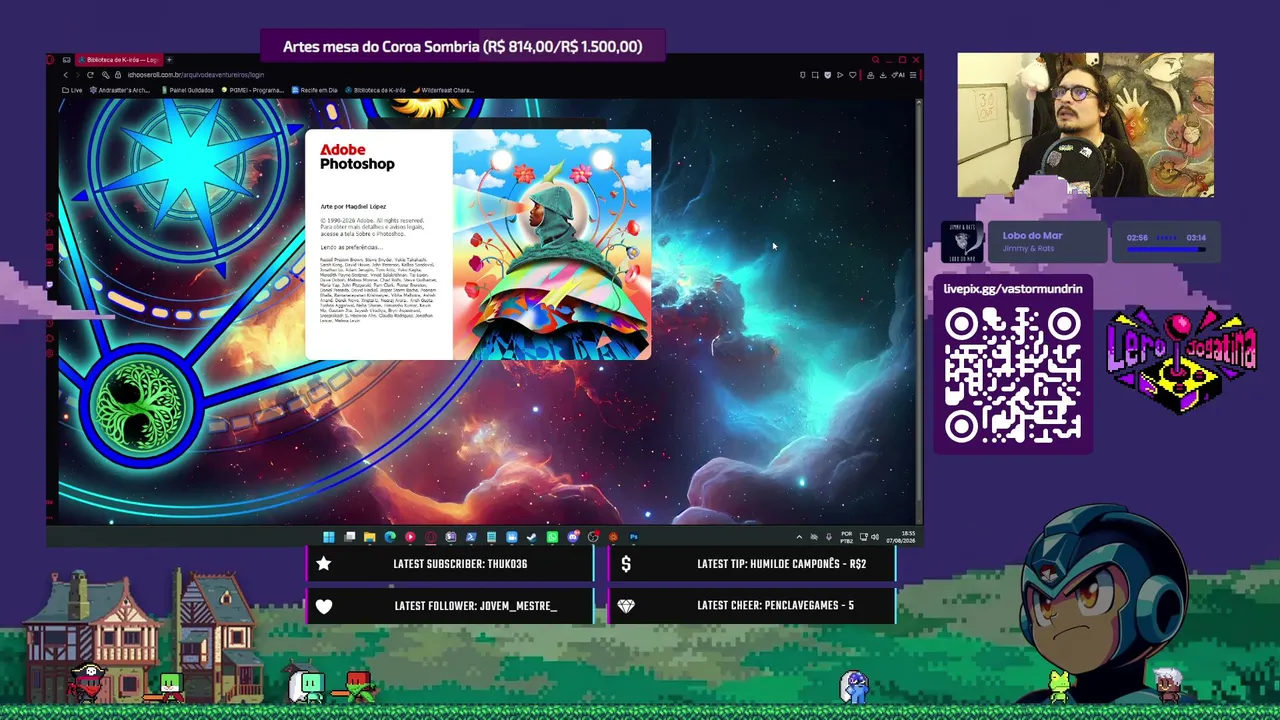Click the padlock site security icon
Viewport: 1280px width, 720px height.
click(118, 75)
